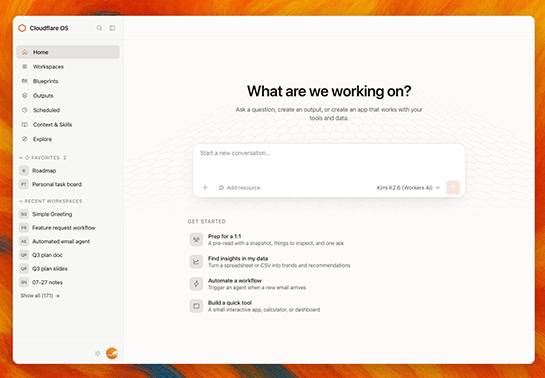Click the Roadmap R badge icon
Screen dimensions: 545x378
click(24, 171)
